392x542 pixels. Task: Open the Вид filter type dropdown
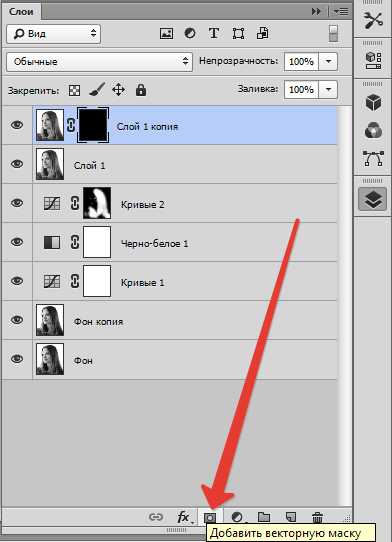click(x=54, y=34)
